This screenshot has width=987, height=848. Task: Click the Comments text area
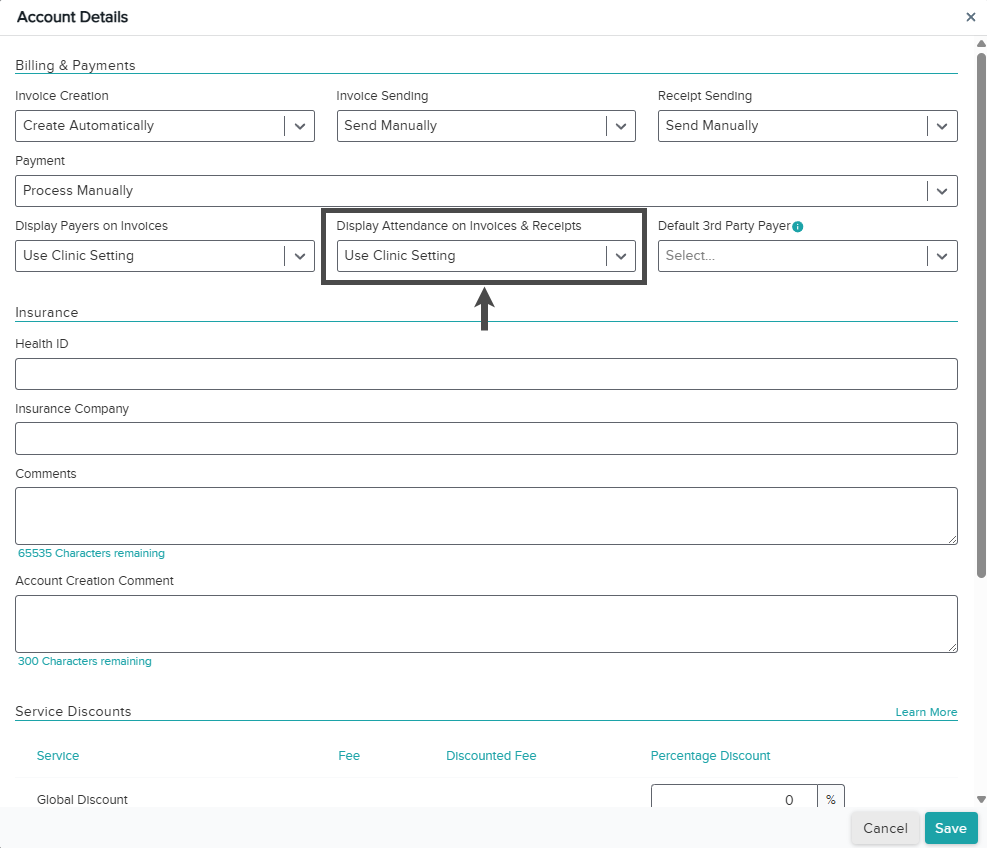coord(486,516)
